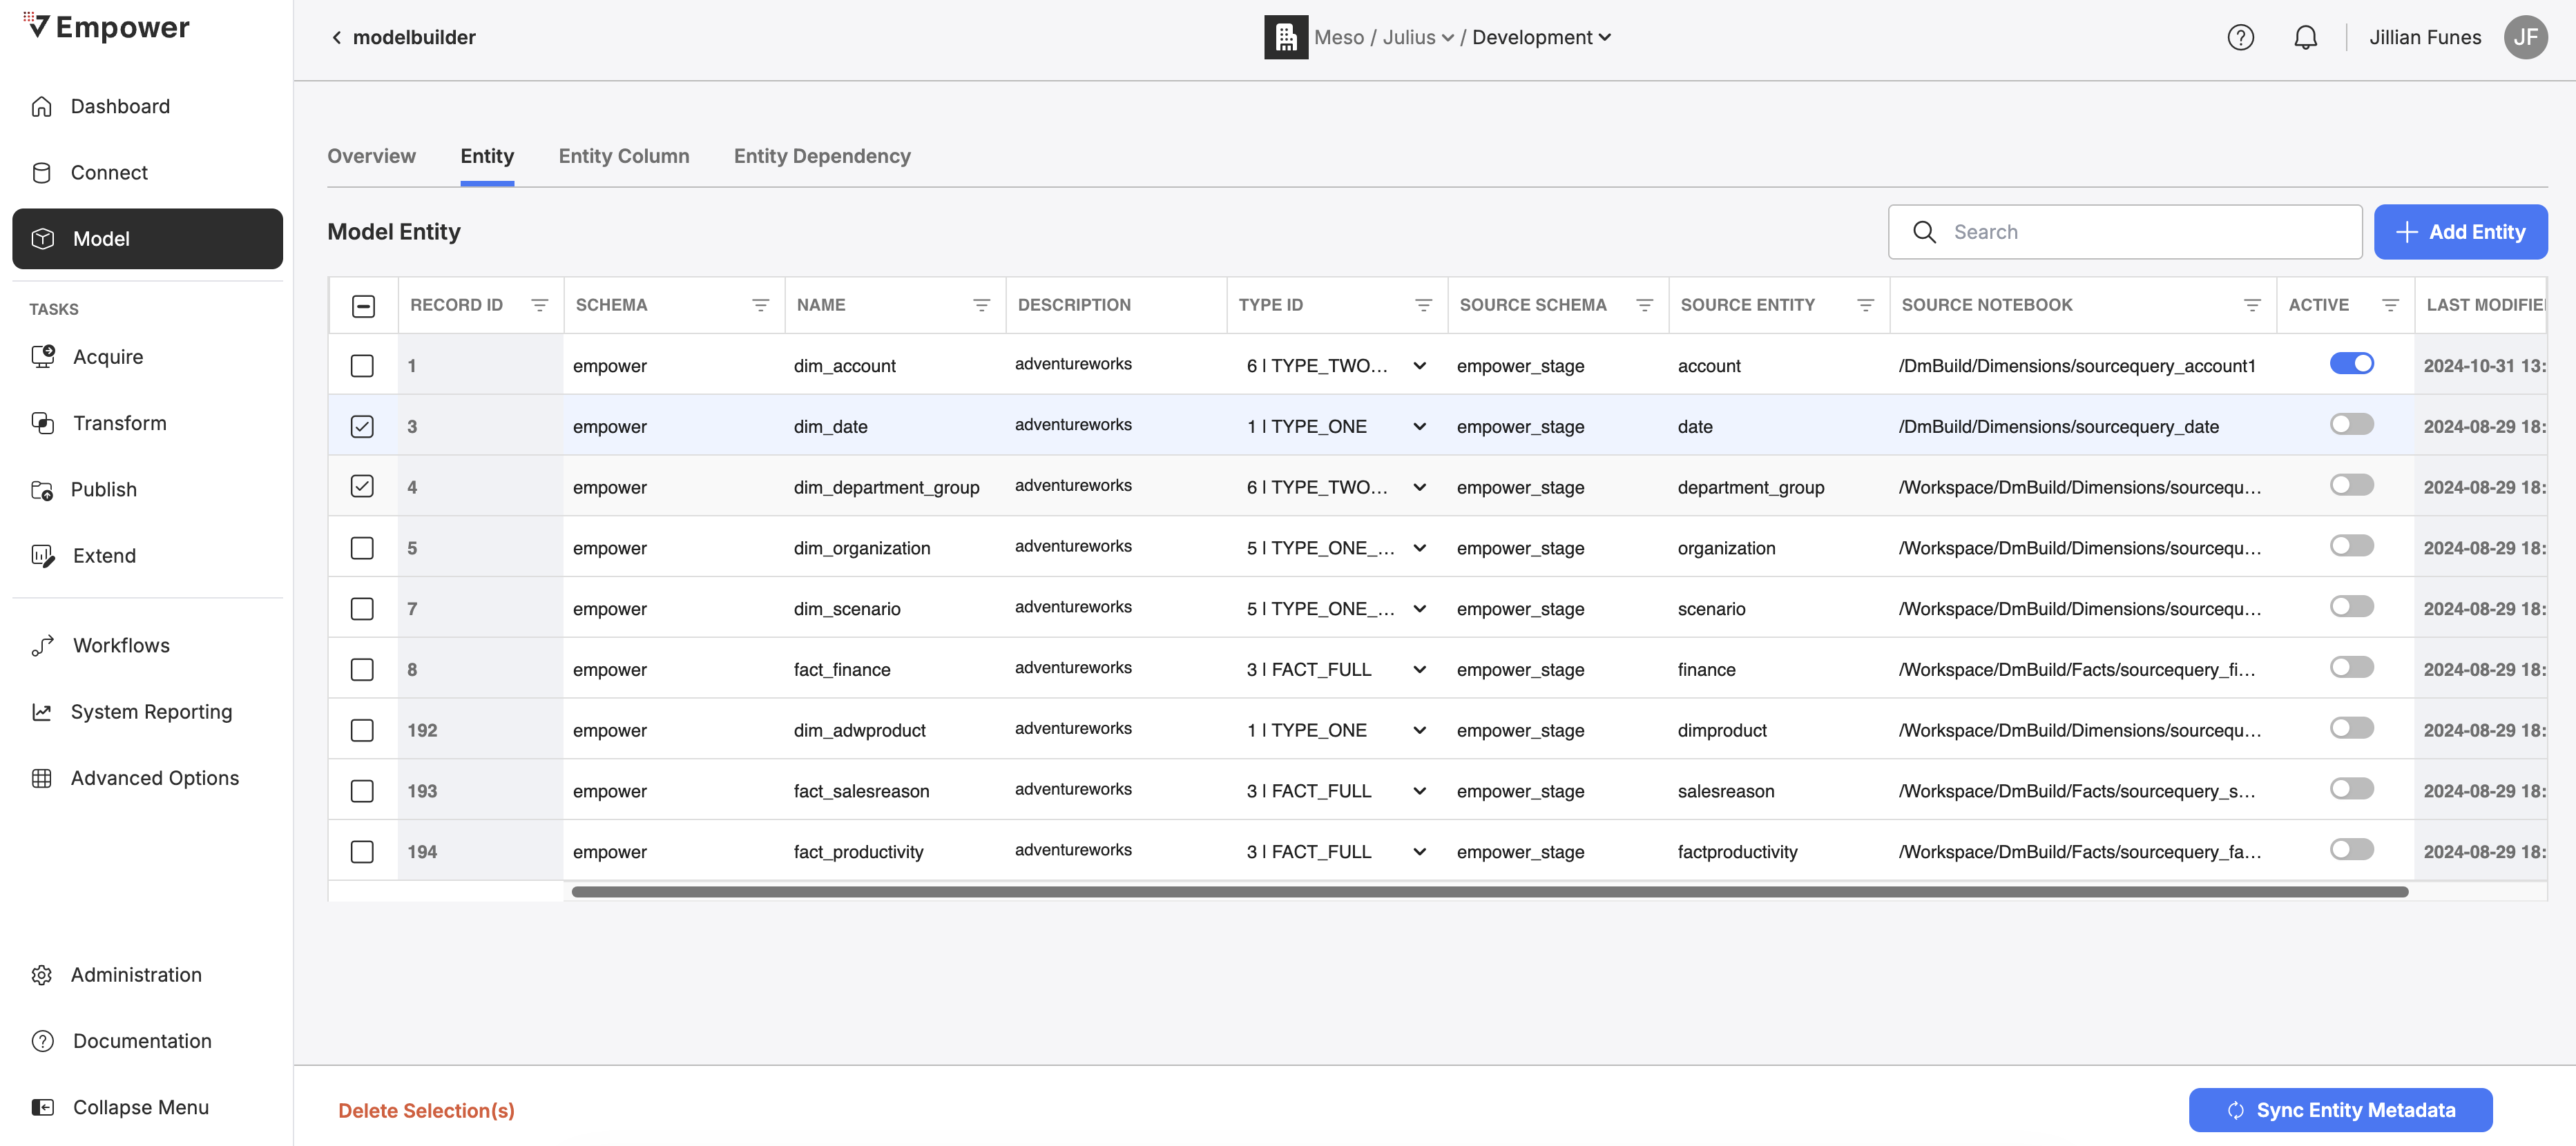Click the horizontal table scrollbar

pyautogui.click(x=1489, y=891)
